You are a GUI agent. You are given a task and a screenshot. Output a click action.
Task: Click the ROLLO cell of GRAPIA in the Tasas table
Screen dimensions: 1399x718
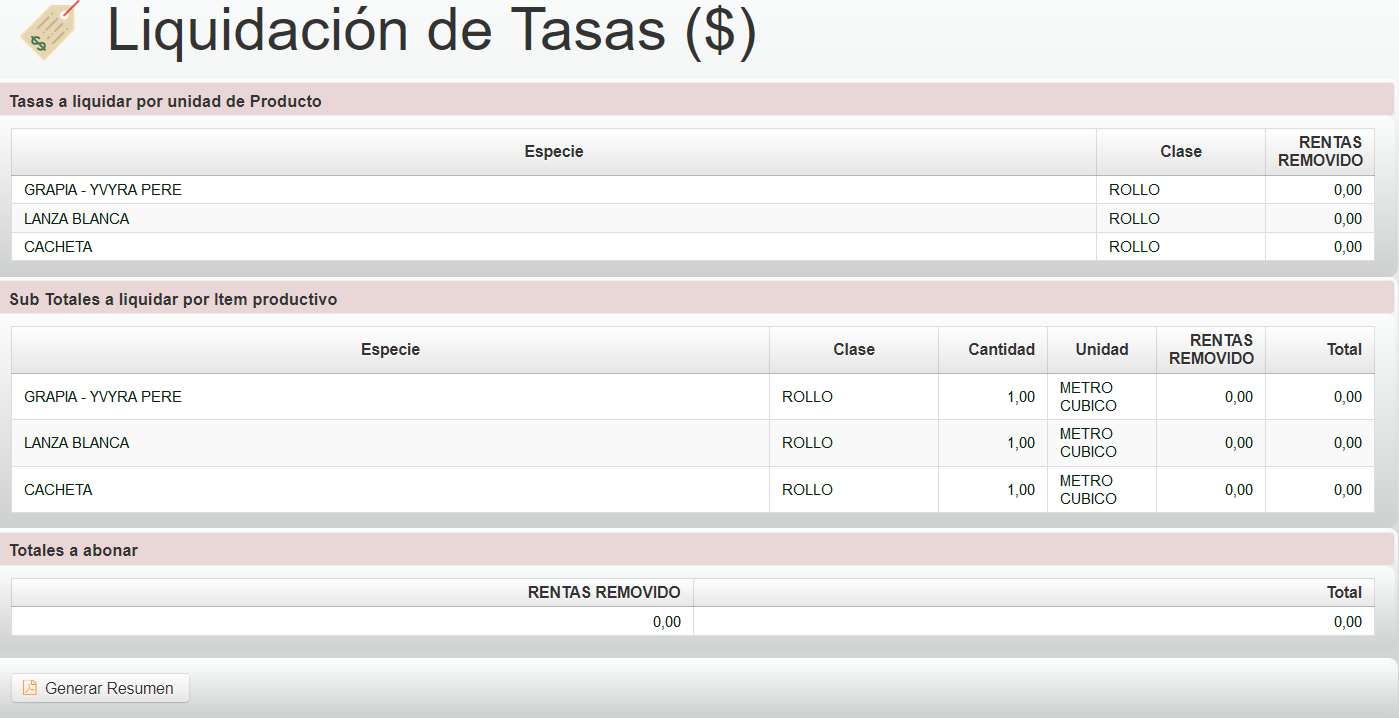pos(1181,190)
